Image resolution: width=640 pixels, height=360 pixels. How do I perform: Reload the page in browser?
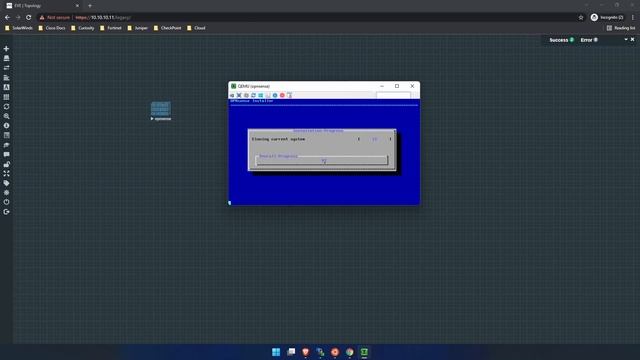click(x=29, y=18)
